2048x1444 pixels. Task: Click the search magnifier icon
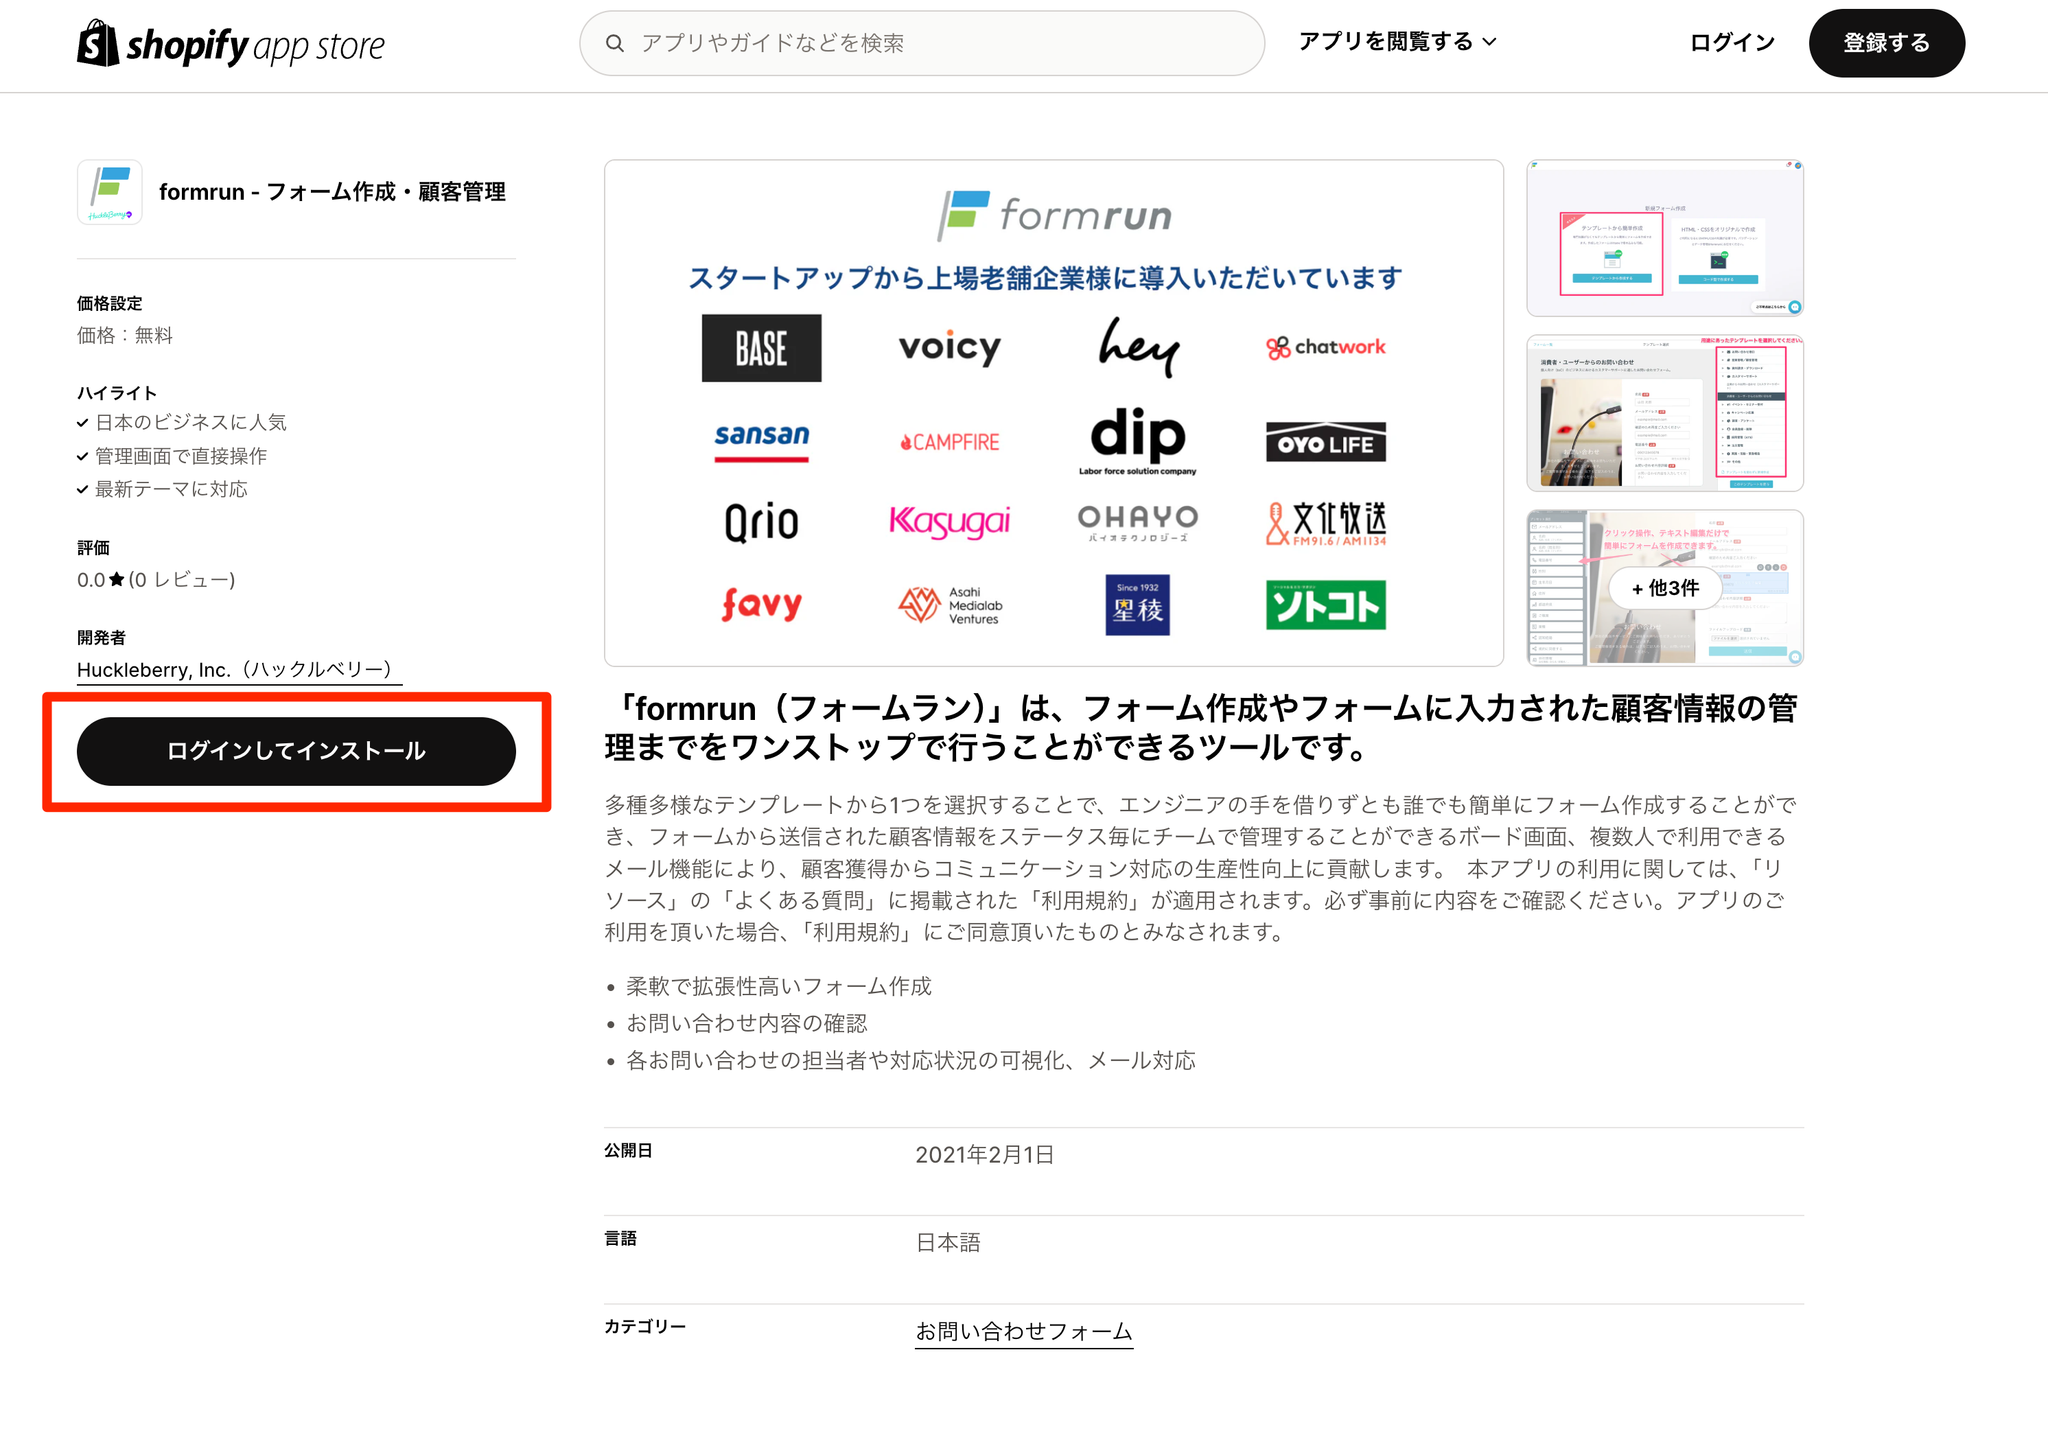pos(615,43)
